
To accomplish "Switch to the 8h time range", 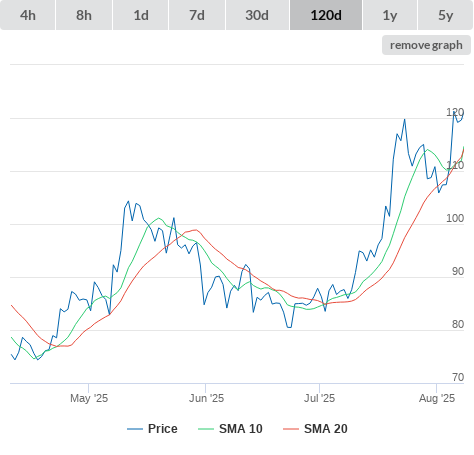I will tap(84, 15).
